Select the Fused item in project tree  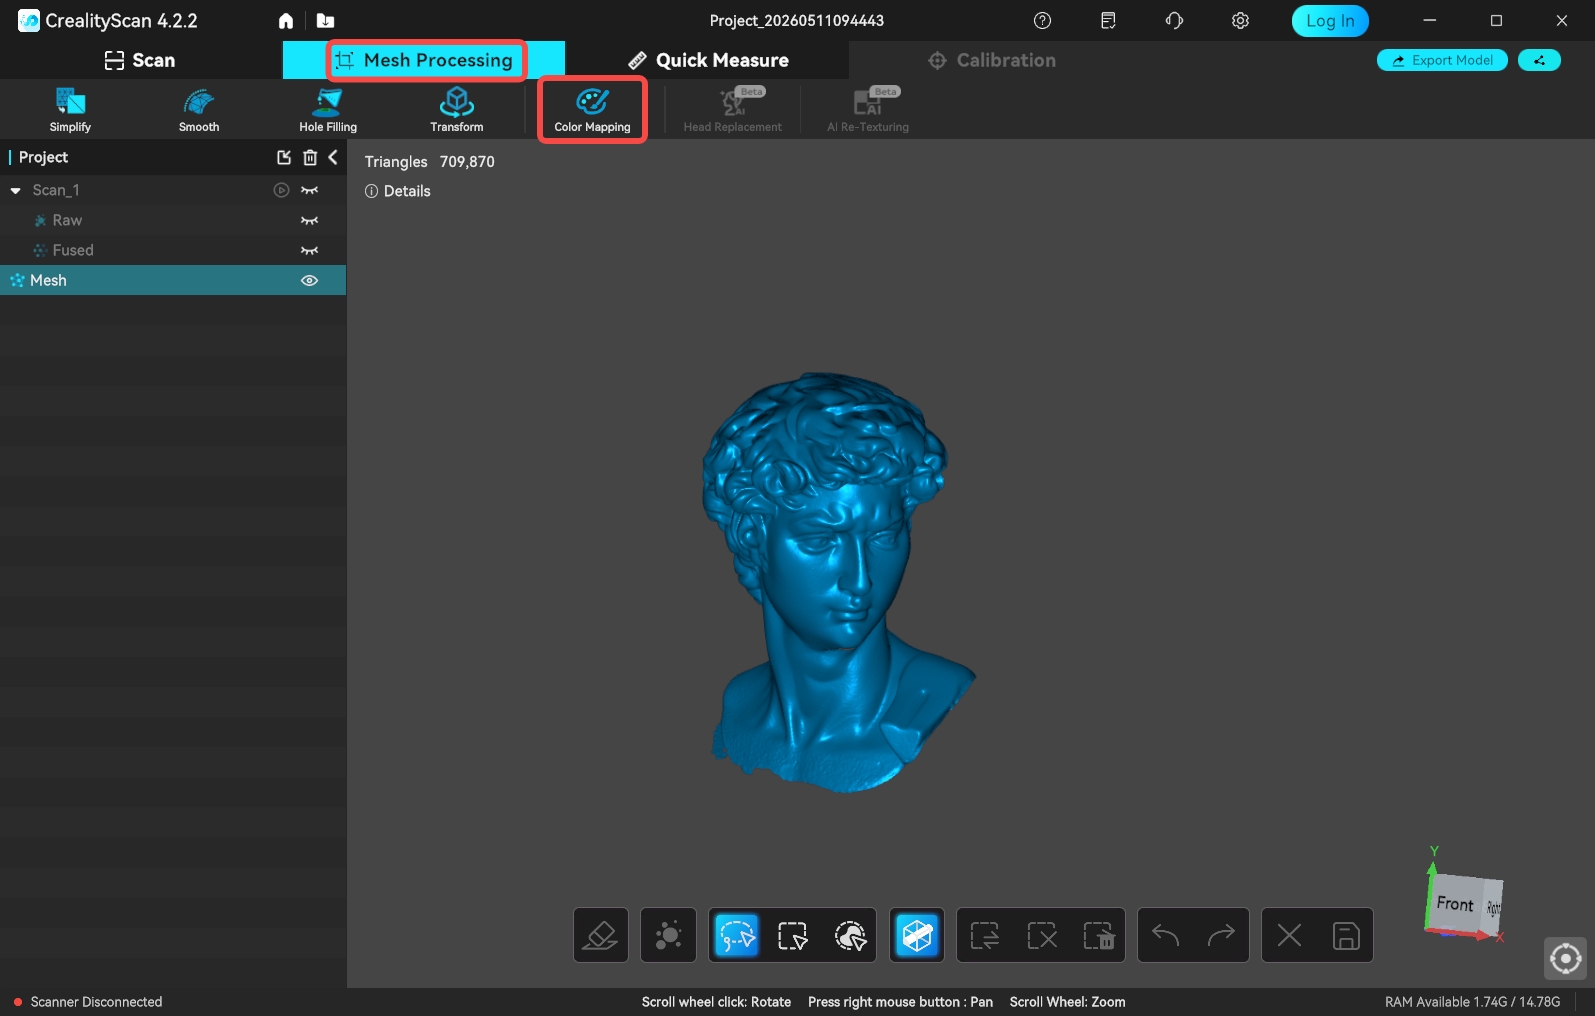[173, 250]
